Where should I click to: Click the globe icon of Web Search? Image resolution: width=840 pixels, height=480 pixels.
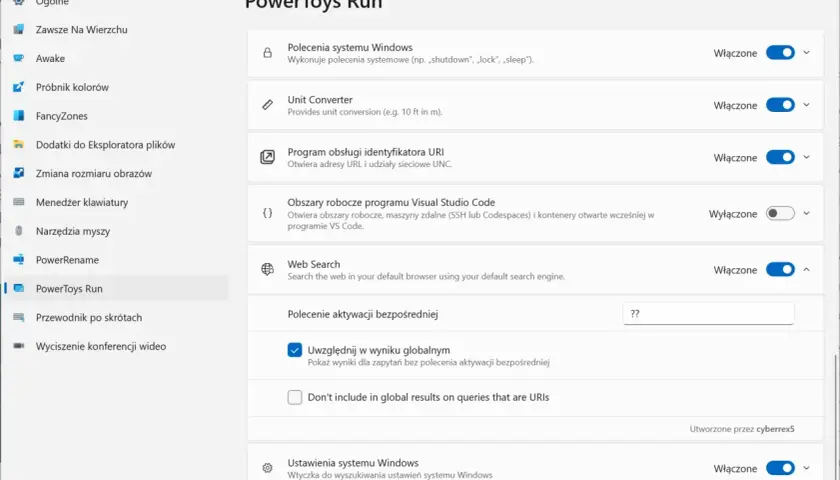coord(267,269)
